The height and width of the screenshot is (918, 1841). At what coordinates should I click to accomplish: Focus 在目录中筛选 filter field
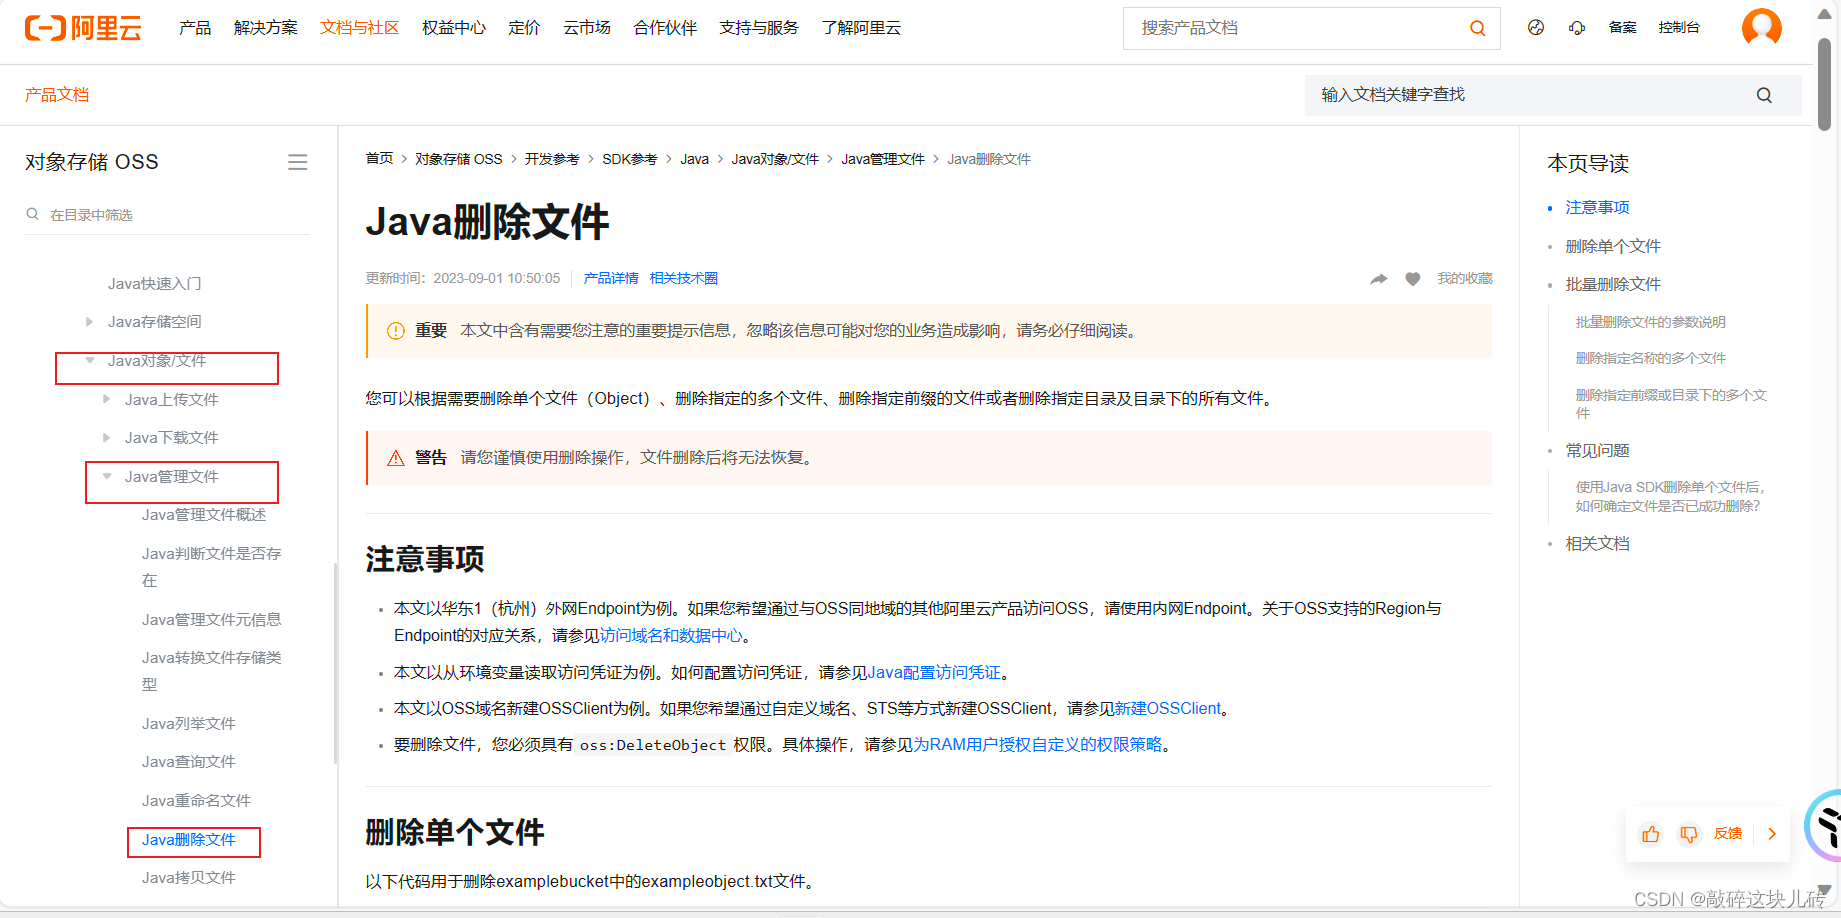tap(168, 215)
